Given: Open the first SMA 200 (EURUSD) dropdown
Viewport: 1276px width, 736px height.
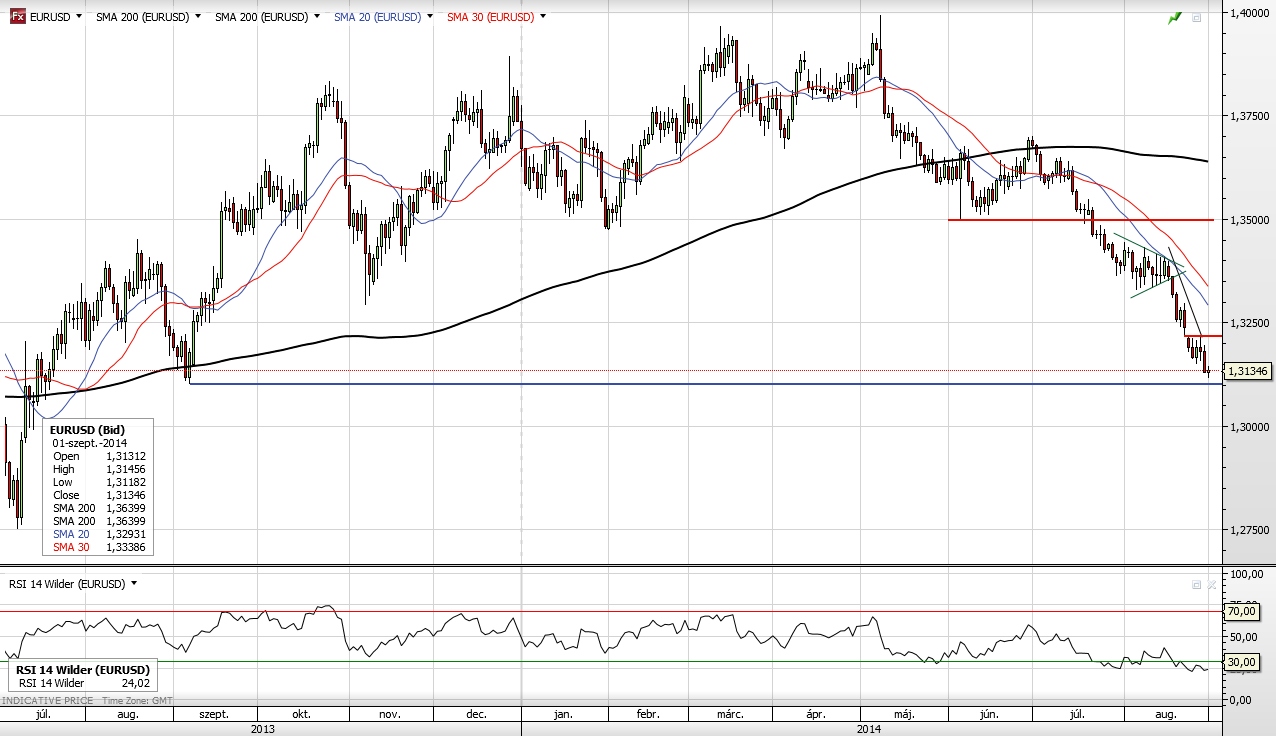Looking at the screenshot, I should 198,17.
